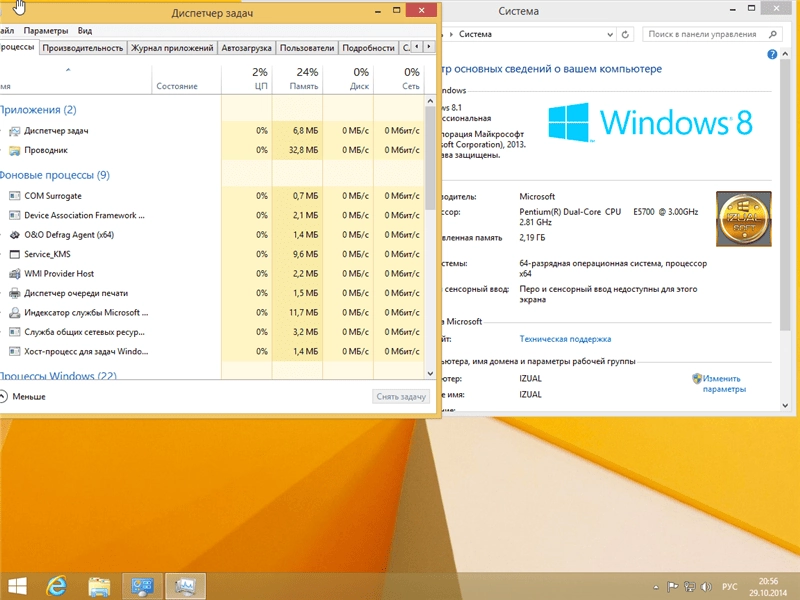Switch to the Подробности tab
Screen dimensions: 800x600
coord(368,48)
